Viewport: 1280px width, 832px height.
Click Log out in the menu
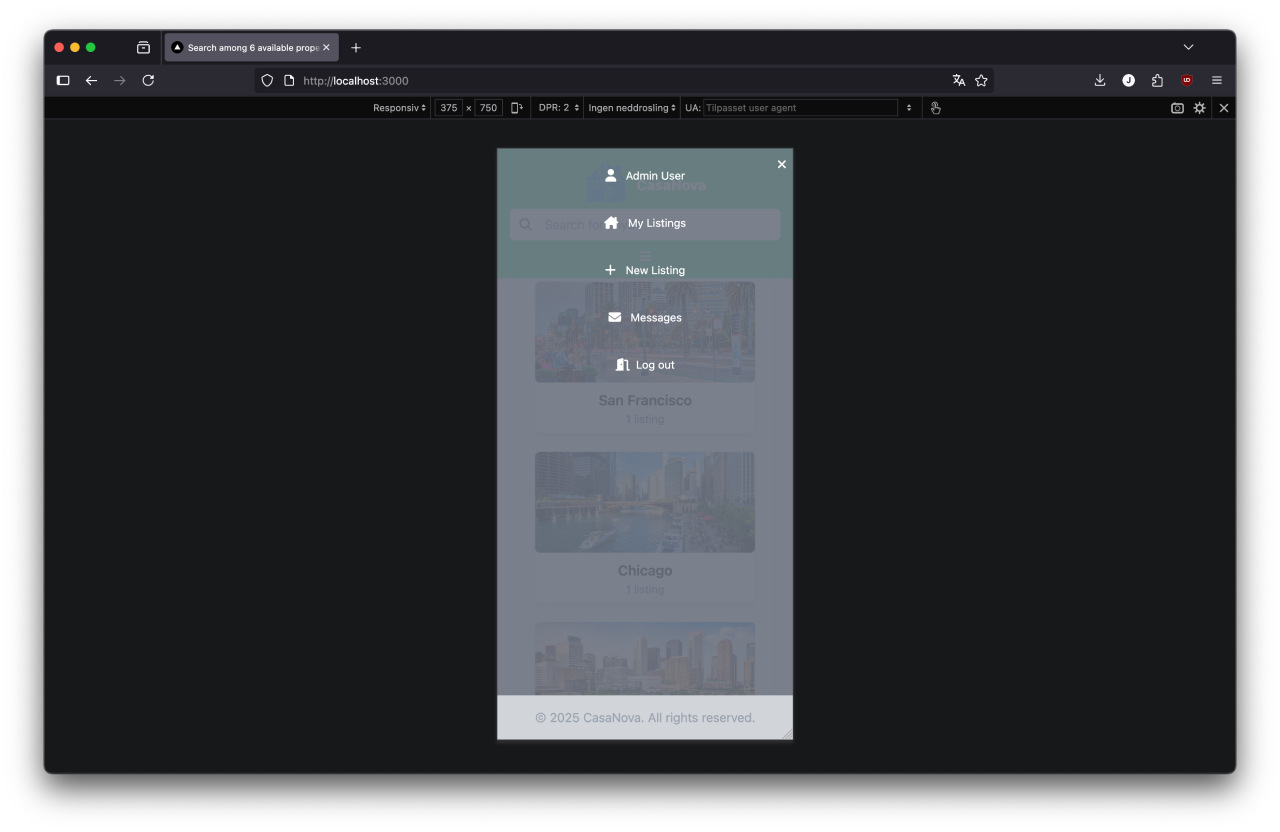(x=645, y=365)
